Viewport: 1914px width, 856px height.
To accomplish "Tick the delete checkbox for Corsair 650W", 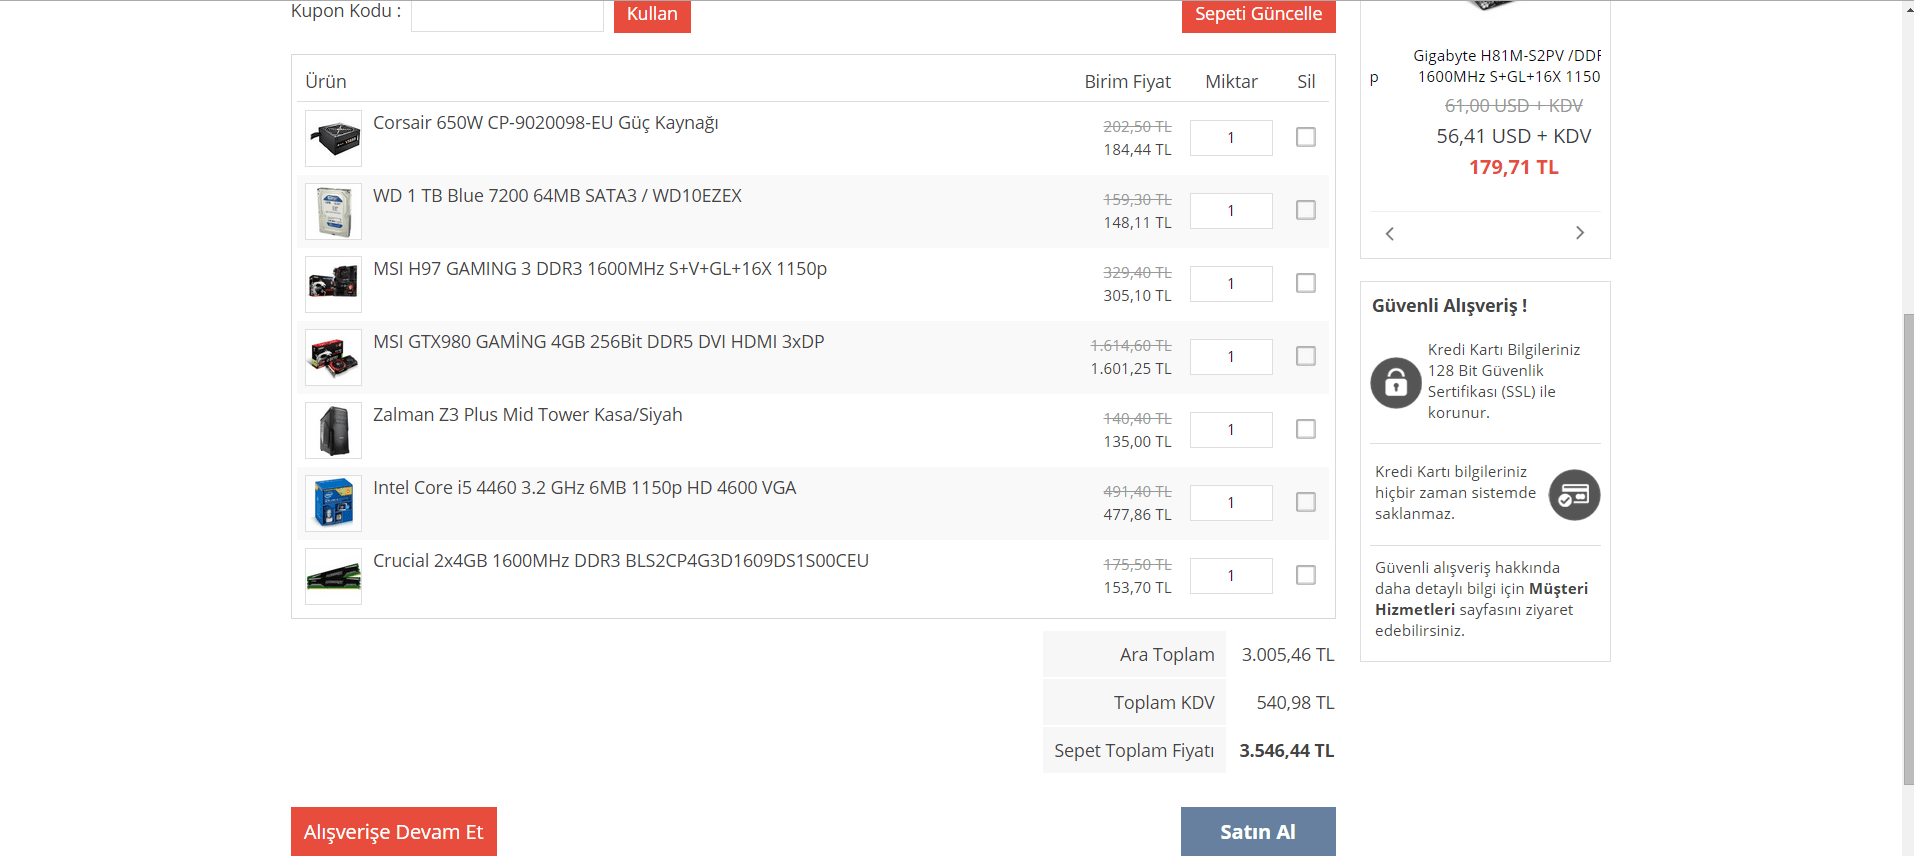I will click(x=1306, y=137).
